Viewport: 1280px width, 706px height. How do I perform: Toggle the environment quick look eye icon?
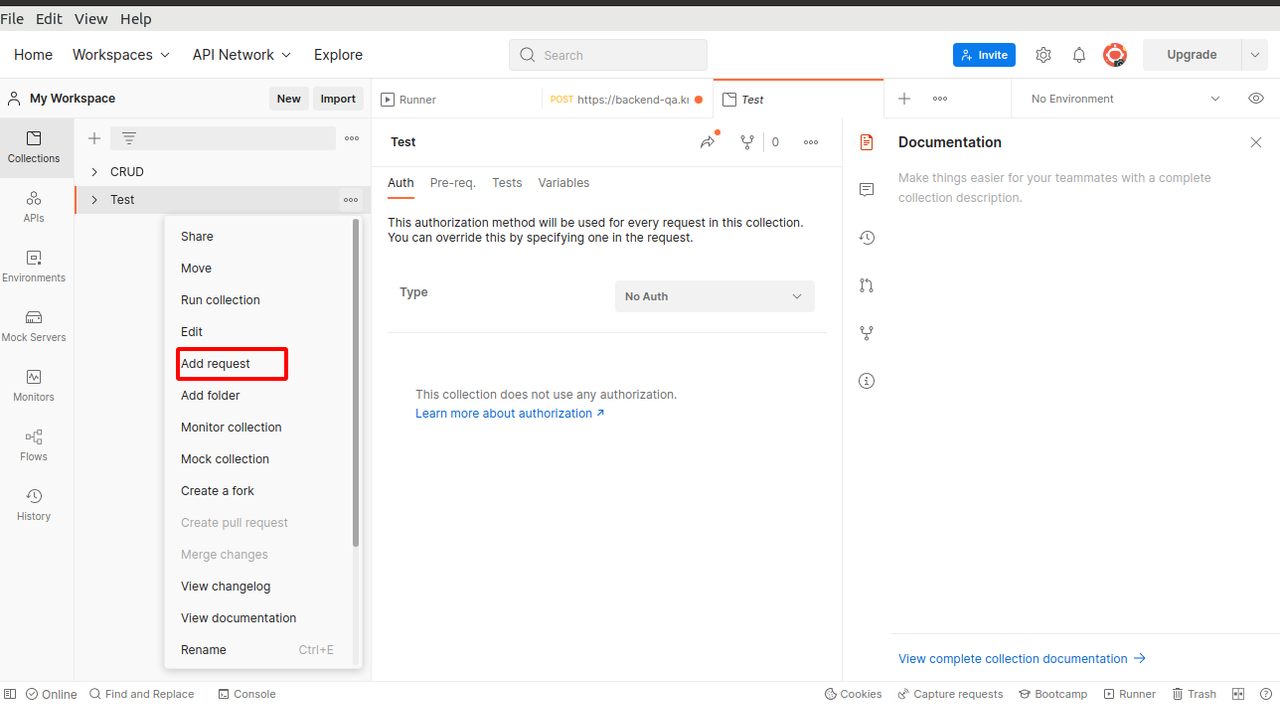point(1256,98)
